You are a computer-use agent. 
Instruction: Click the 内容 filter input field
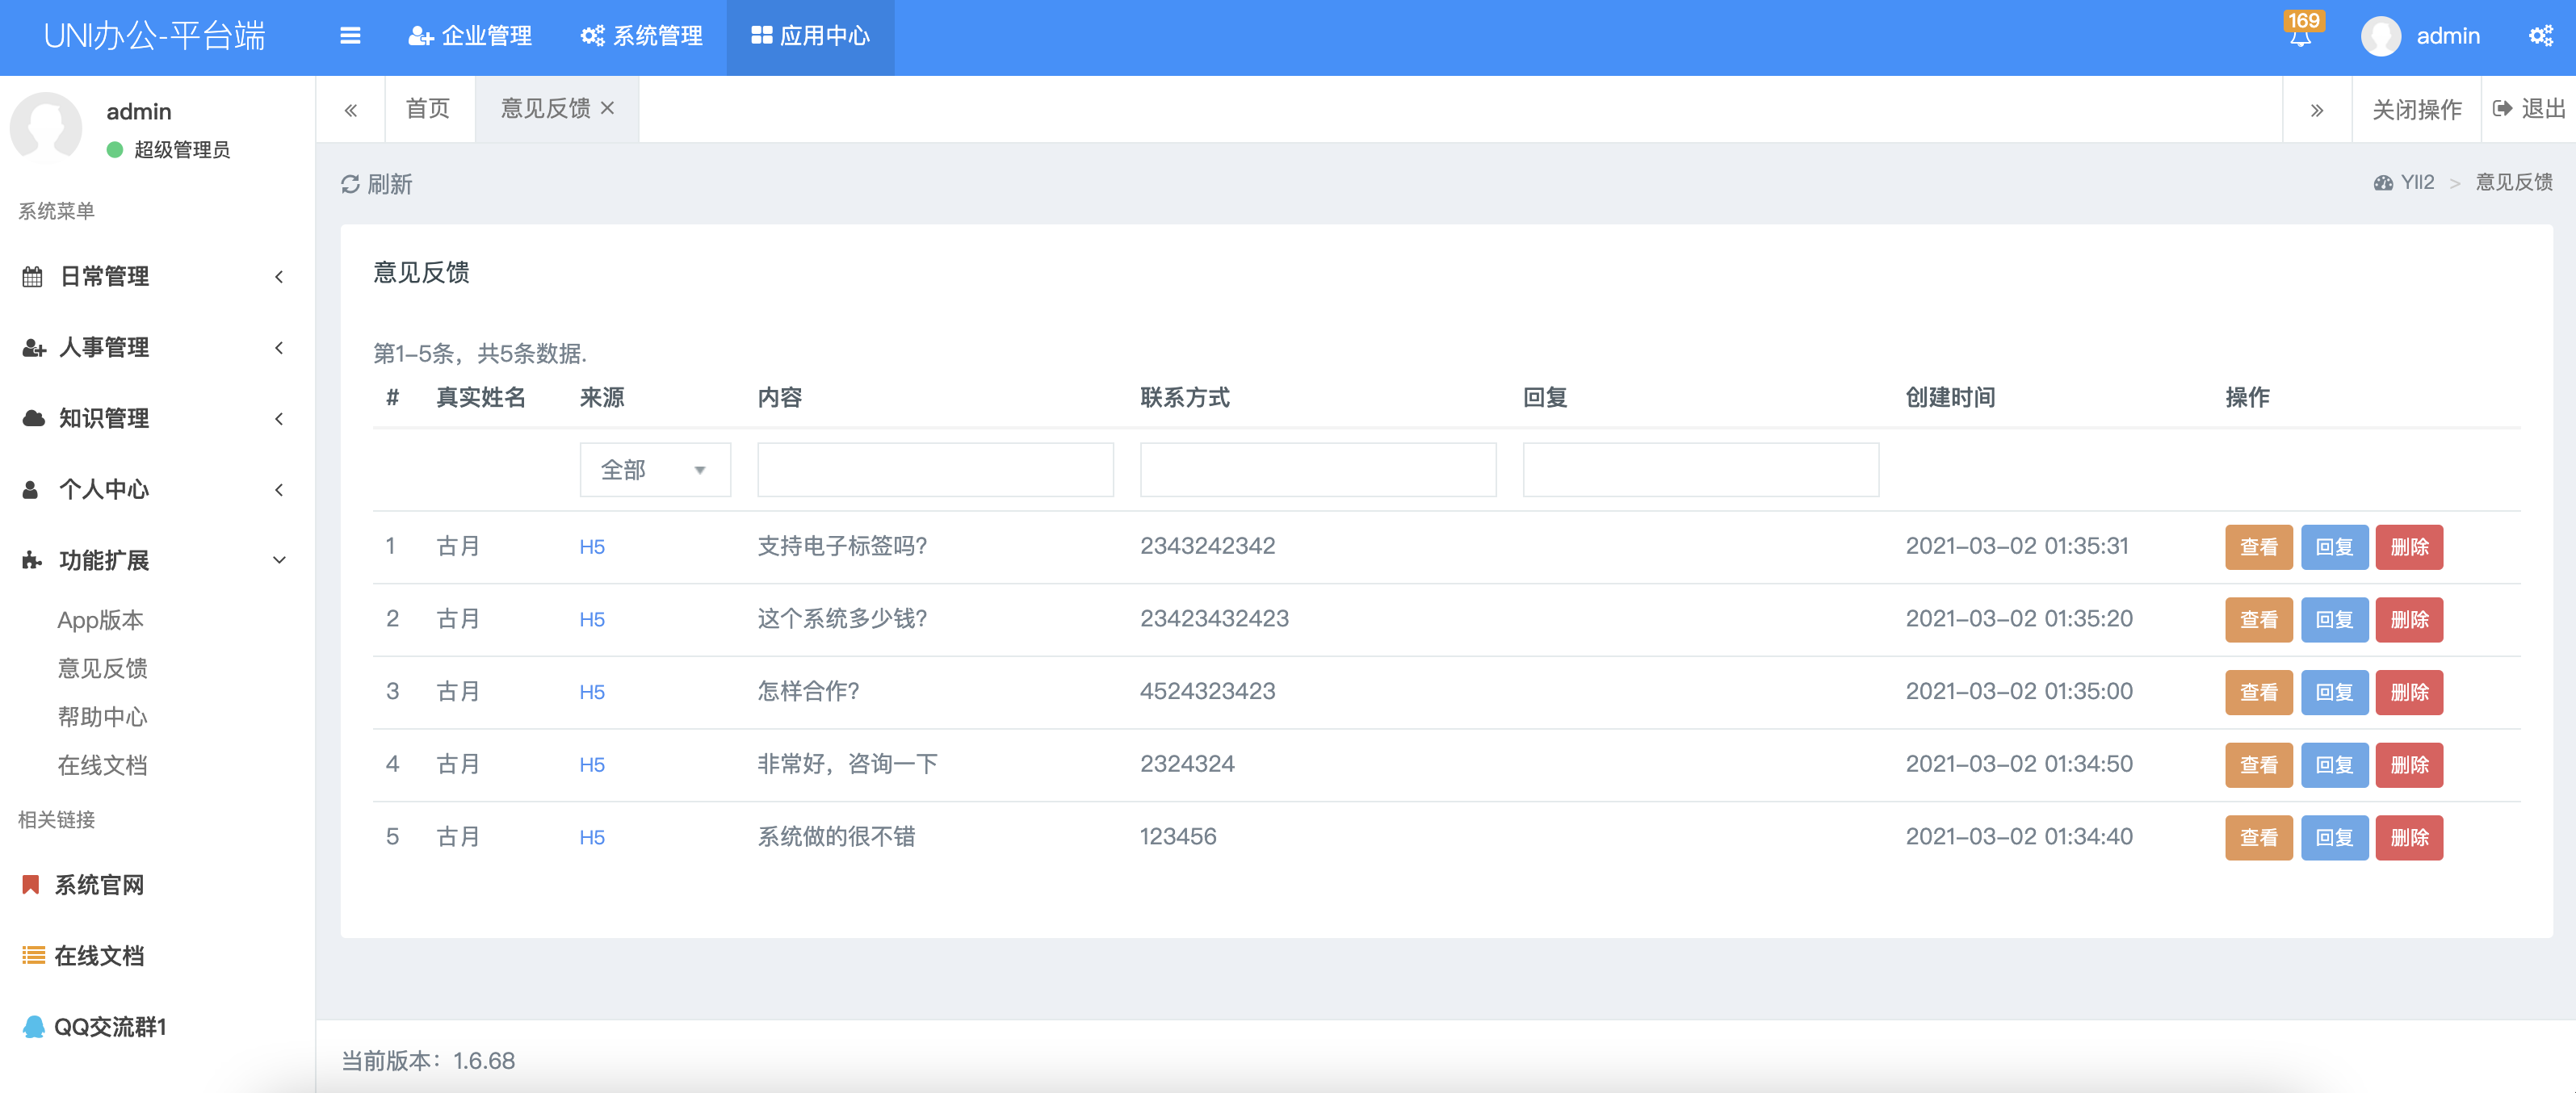pos(934,469)
